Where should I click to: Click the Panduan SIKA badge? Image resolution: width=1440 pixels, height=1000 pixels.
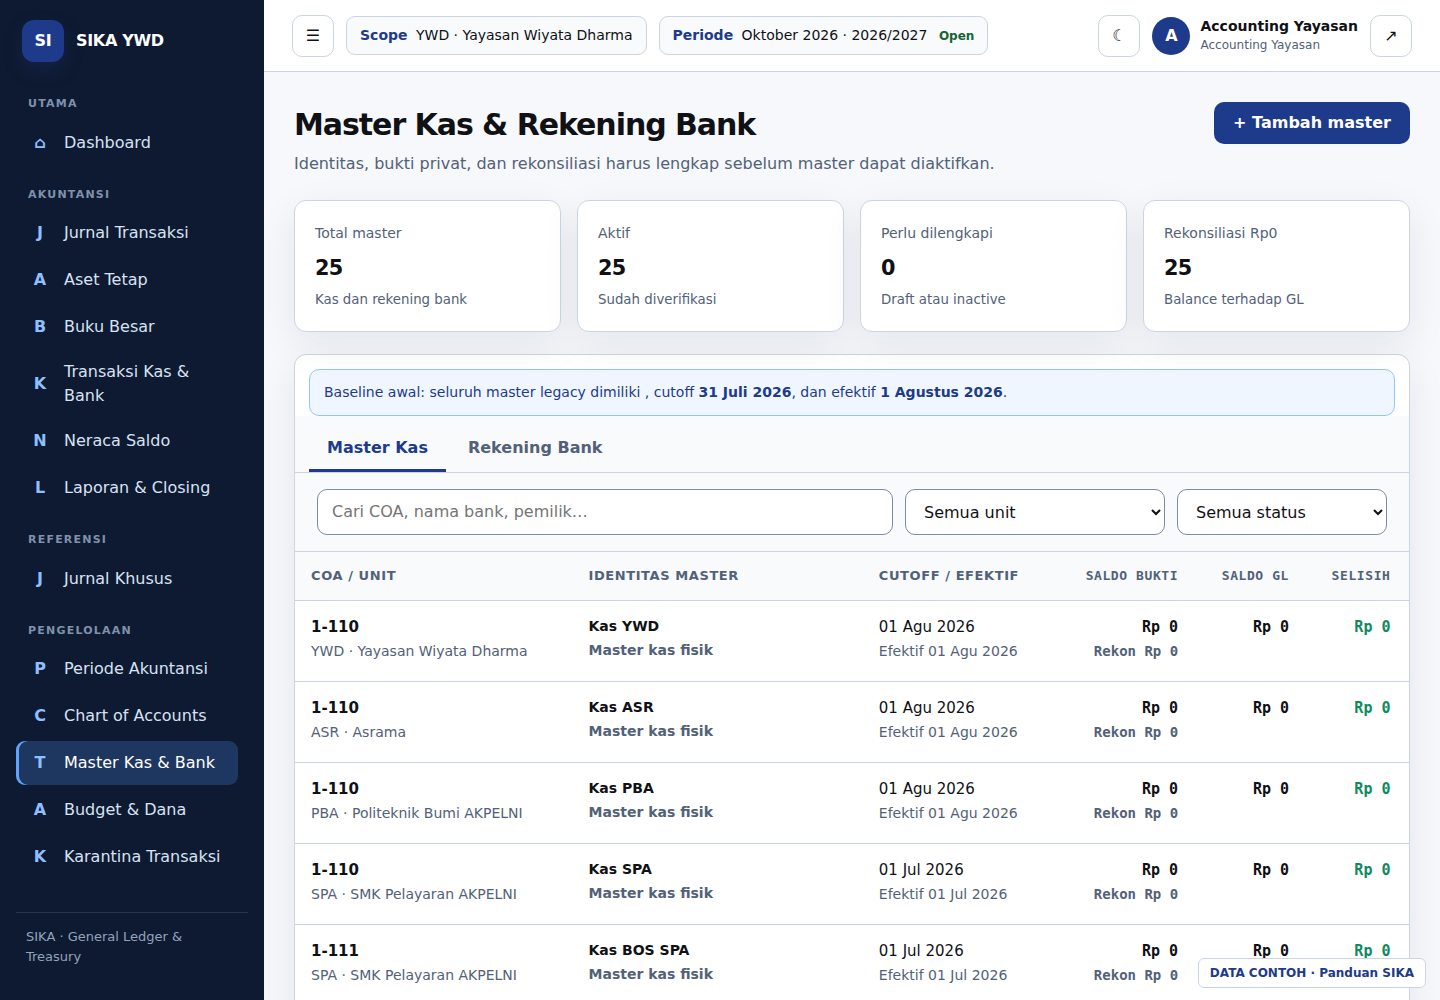click(x=1312, y=973)
